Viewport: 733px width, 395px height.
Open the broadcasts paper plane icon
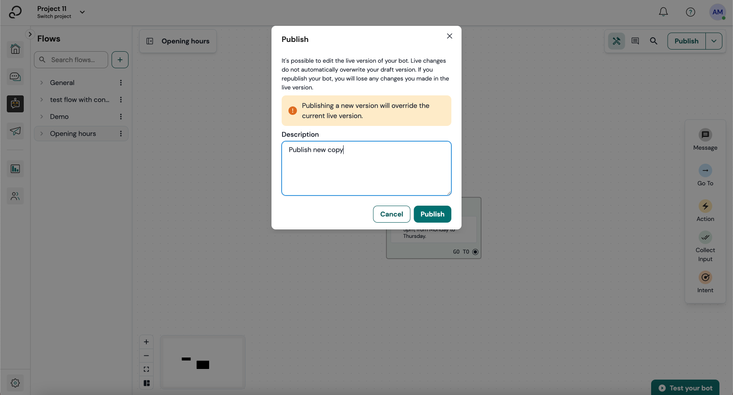pos(15,131)
